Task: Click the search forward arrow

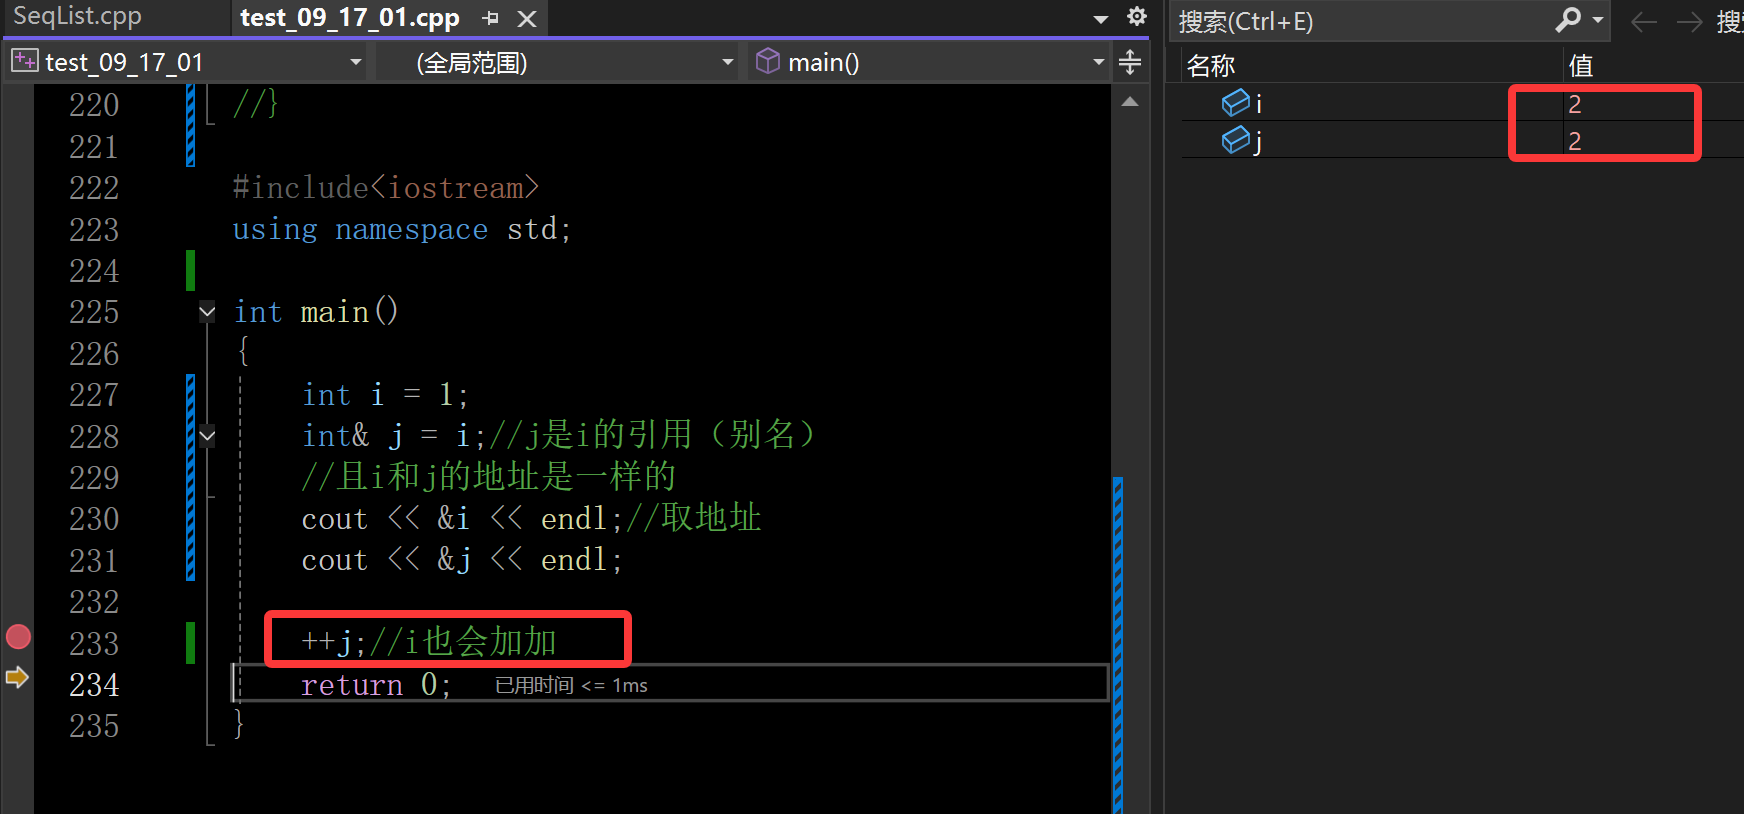Action: pos(1690,22)
